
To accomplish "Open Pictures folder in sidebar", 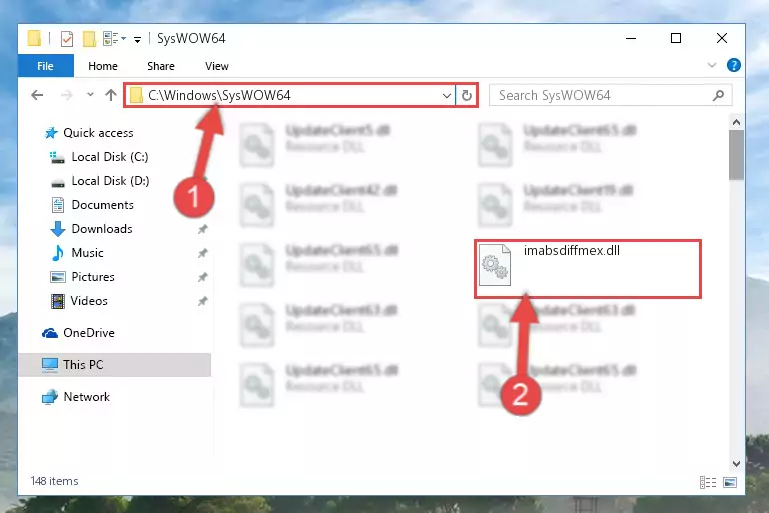I will click(x=93, y=277).
